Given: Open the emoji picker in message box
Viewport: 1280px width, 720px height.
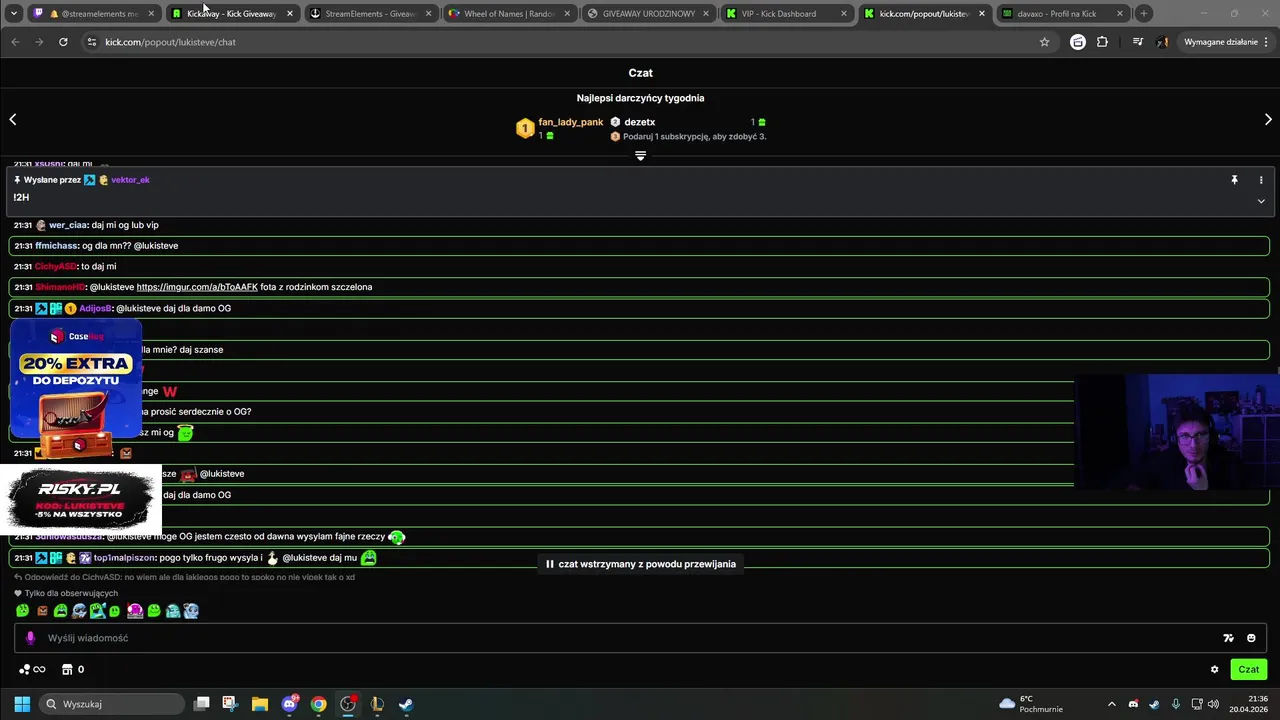Looking at the screenshot, I should click(x=1251, y=638).
